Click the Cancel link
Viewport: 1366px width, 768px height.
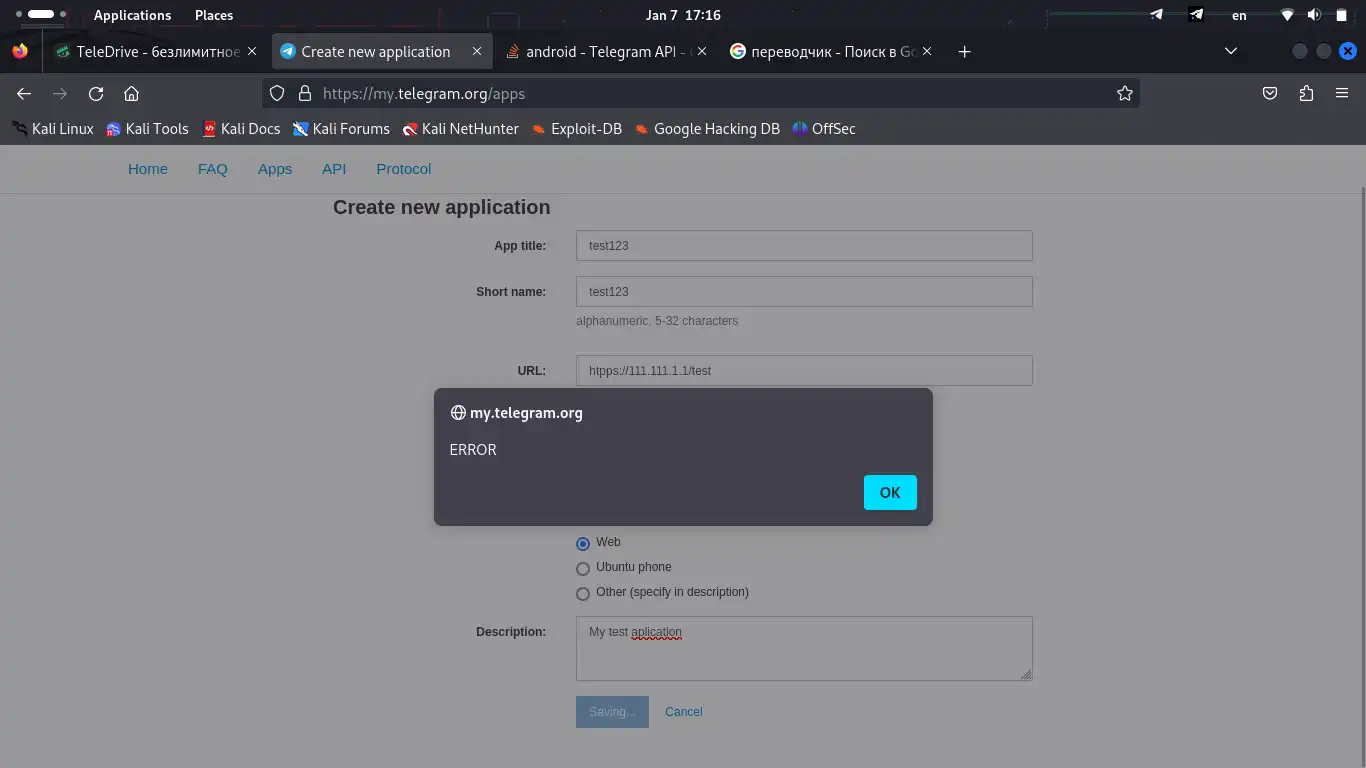684,712
